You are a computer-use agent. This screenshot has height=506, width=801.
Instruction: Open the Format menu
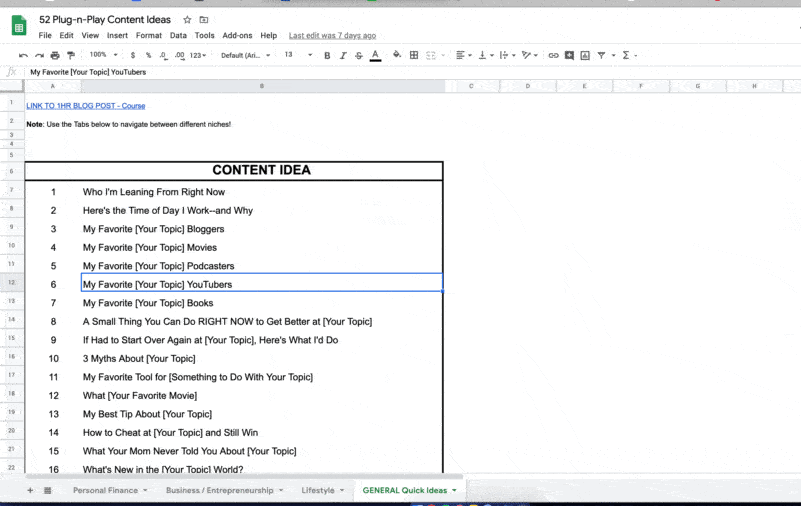[149, 35]
